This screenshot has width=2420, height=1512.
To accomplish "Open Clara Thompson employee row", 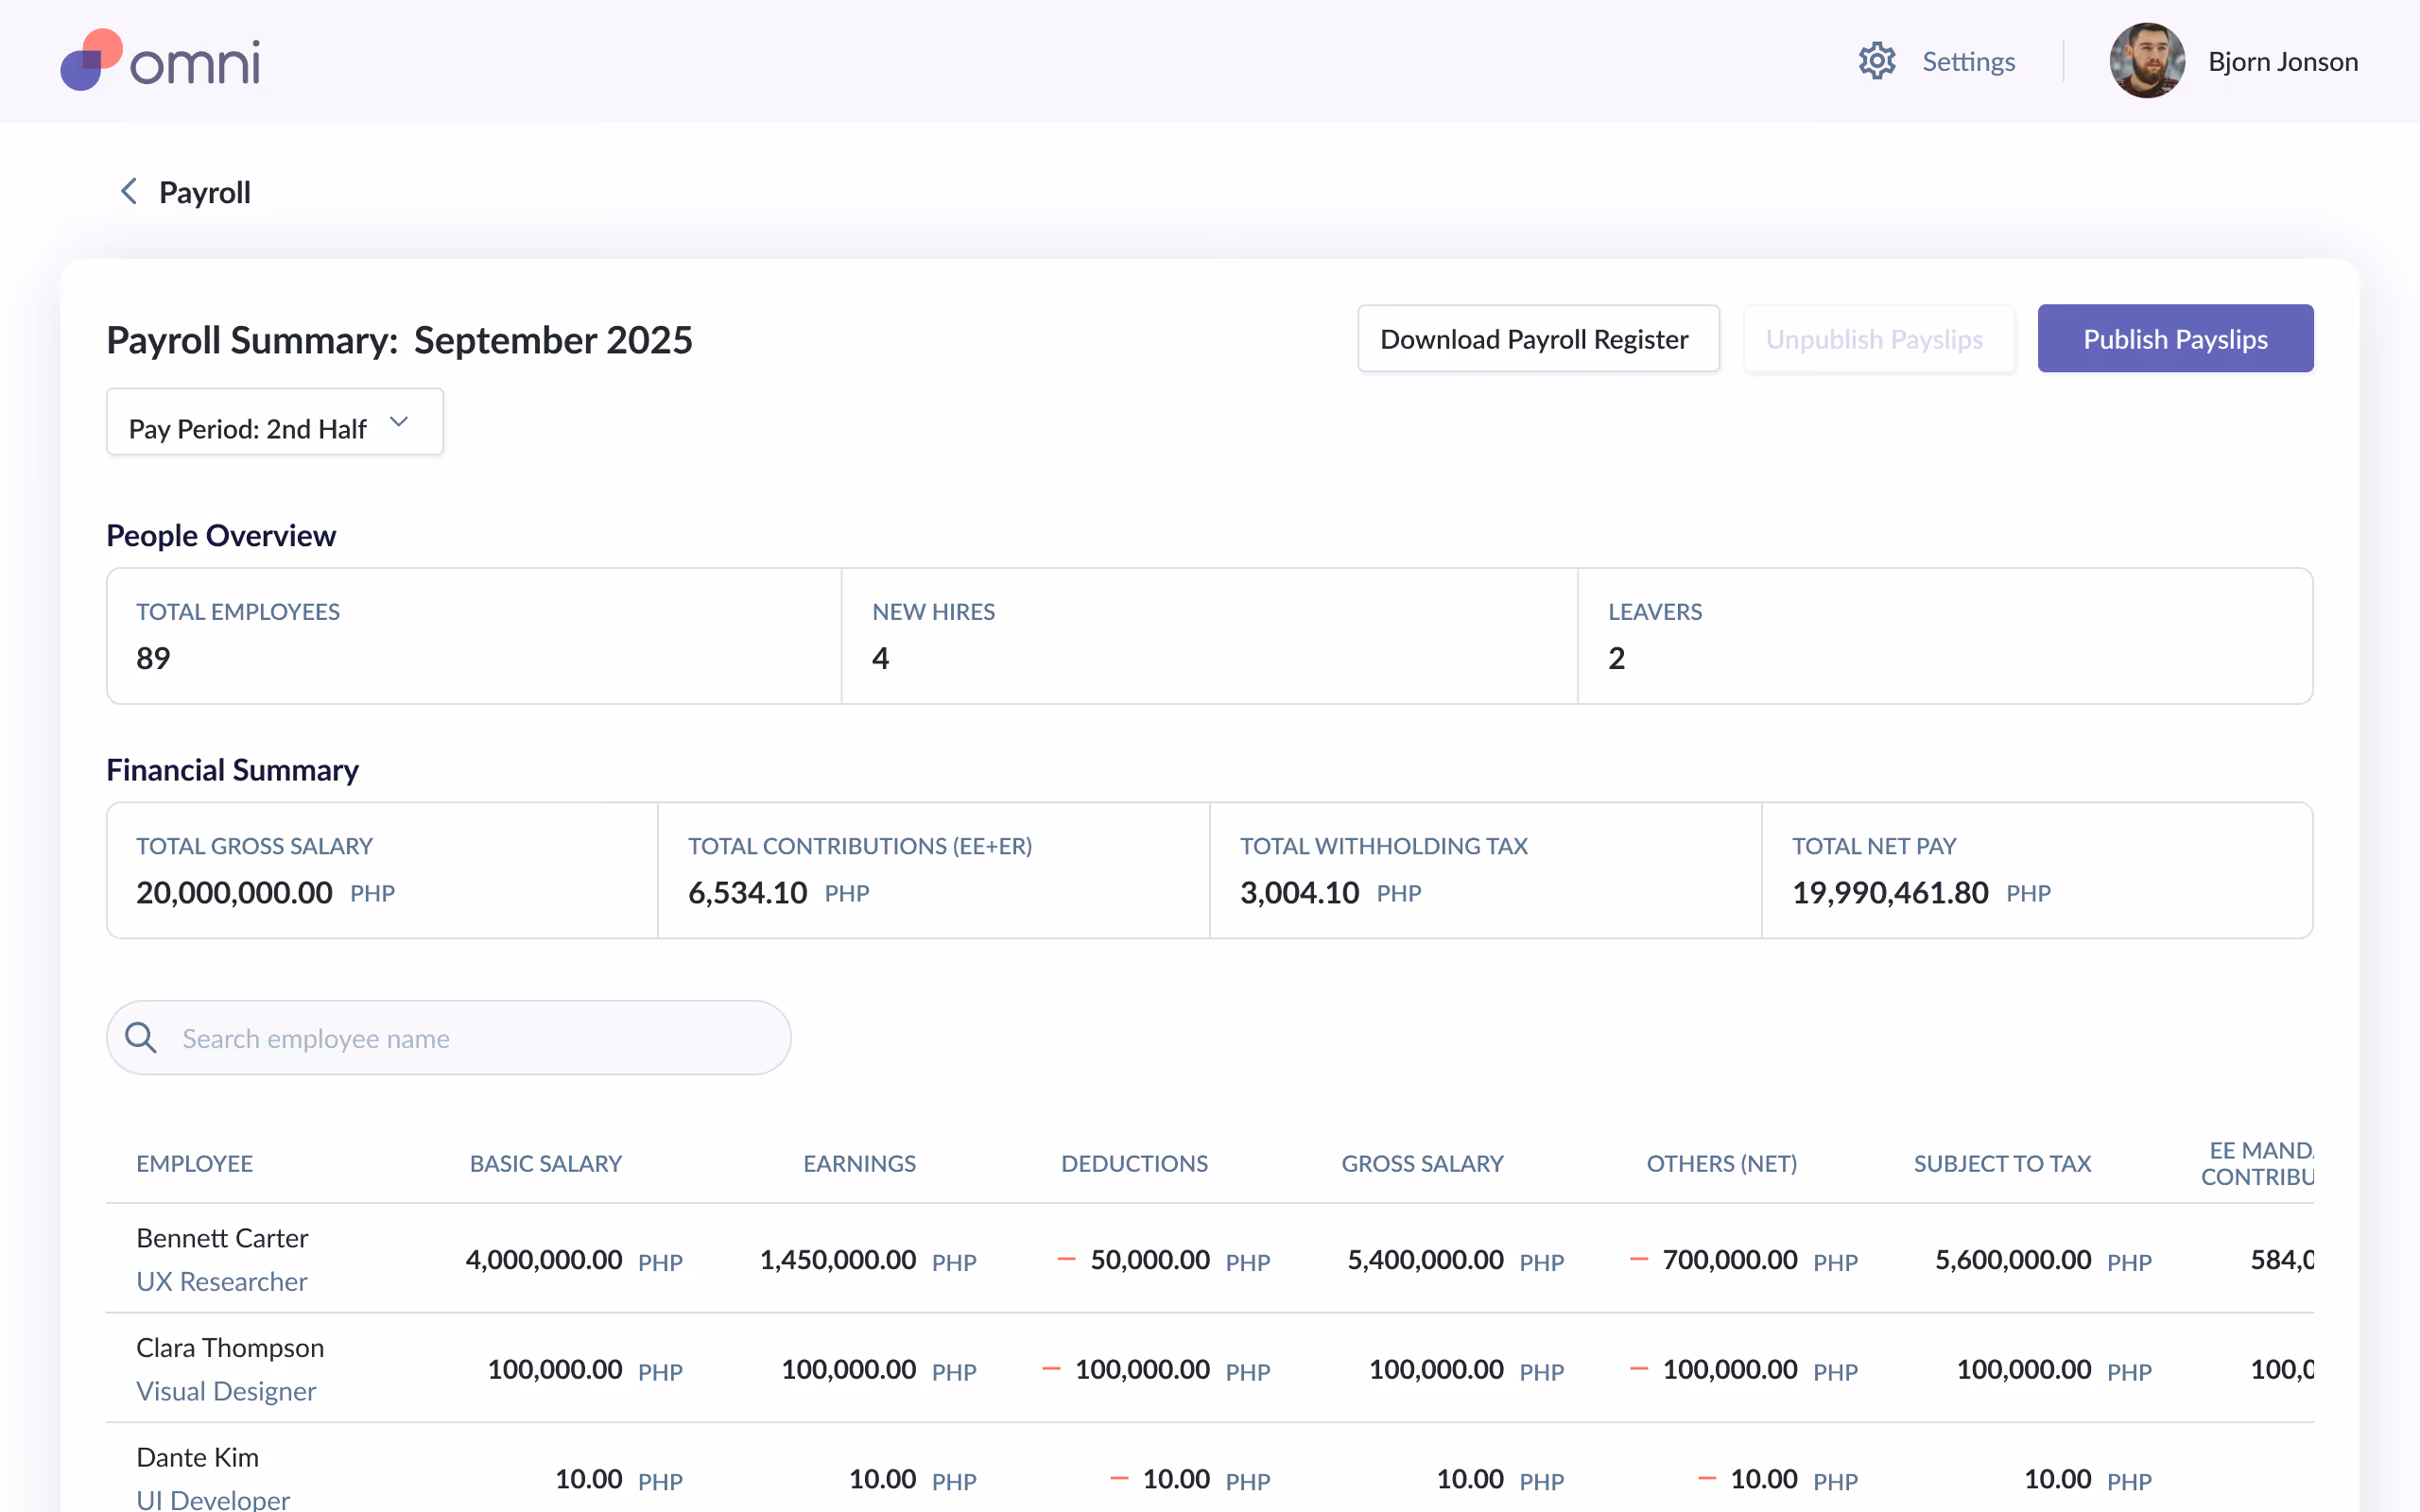I will click(1210, 1368).
